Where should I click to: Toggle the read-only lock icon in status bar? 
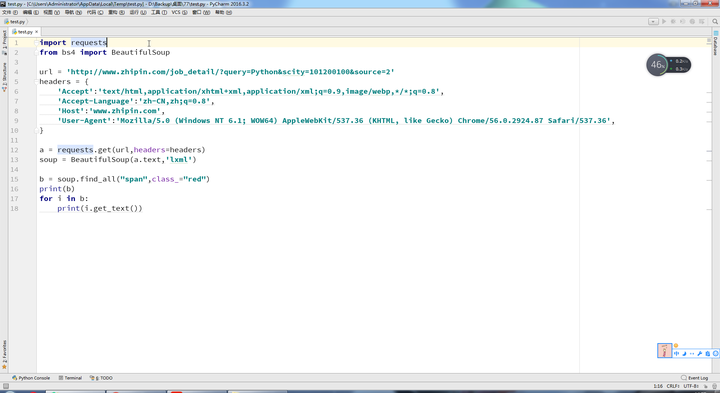tap(705, 387)
